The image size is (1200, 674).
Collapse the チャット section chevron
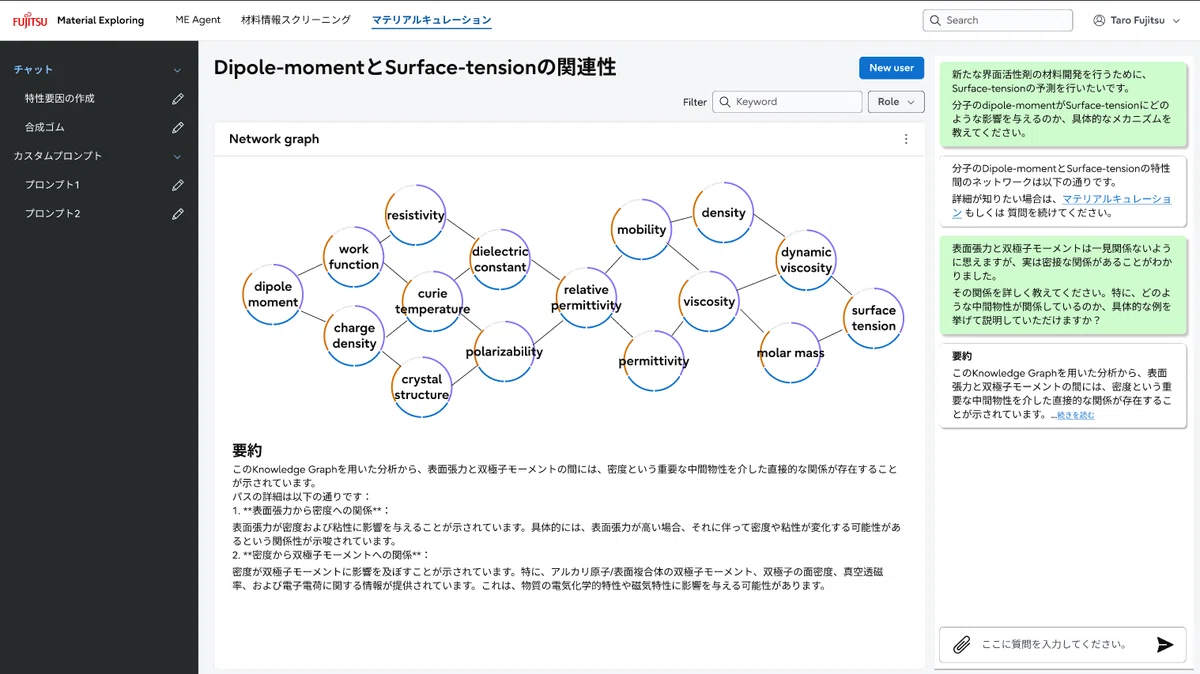click(x=178, y=70)
